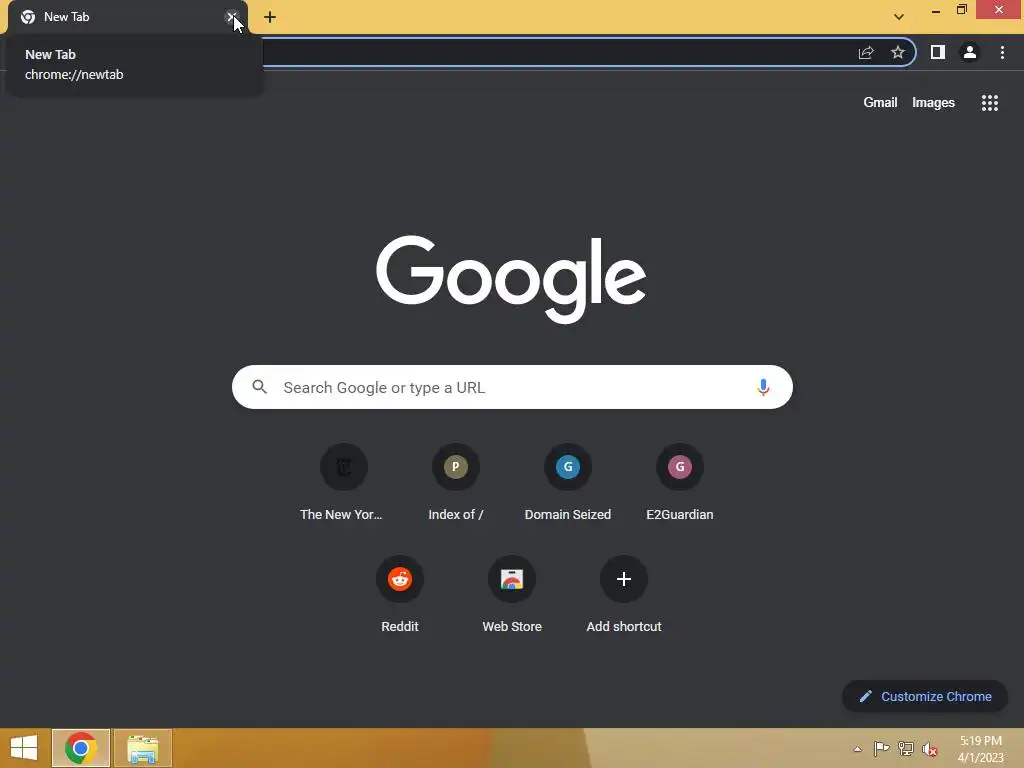Click the Reddit label text
The image size is (1024, 768).
pos(400,626)
